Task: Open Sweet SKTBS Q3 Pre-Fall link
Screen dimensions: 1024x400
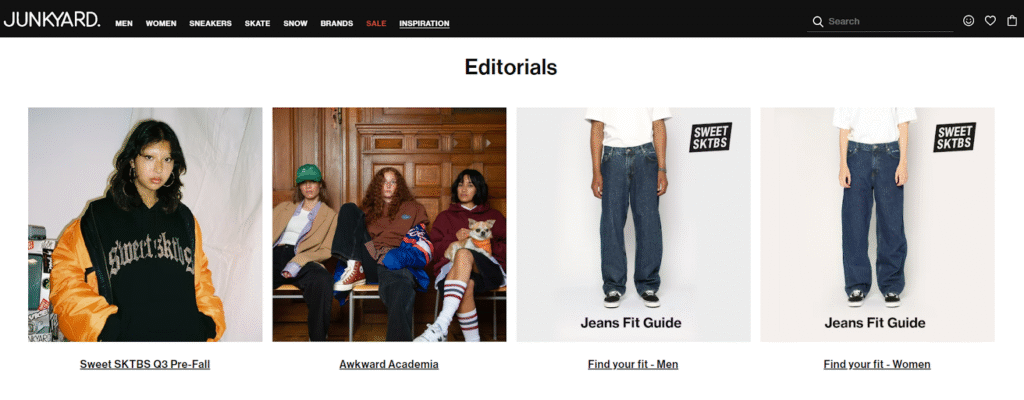Action: tap(145, 364)
